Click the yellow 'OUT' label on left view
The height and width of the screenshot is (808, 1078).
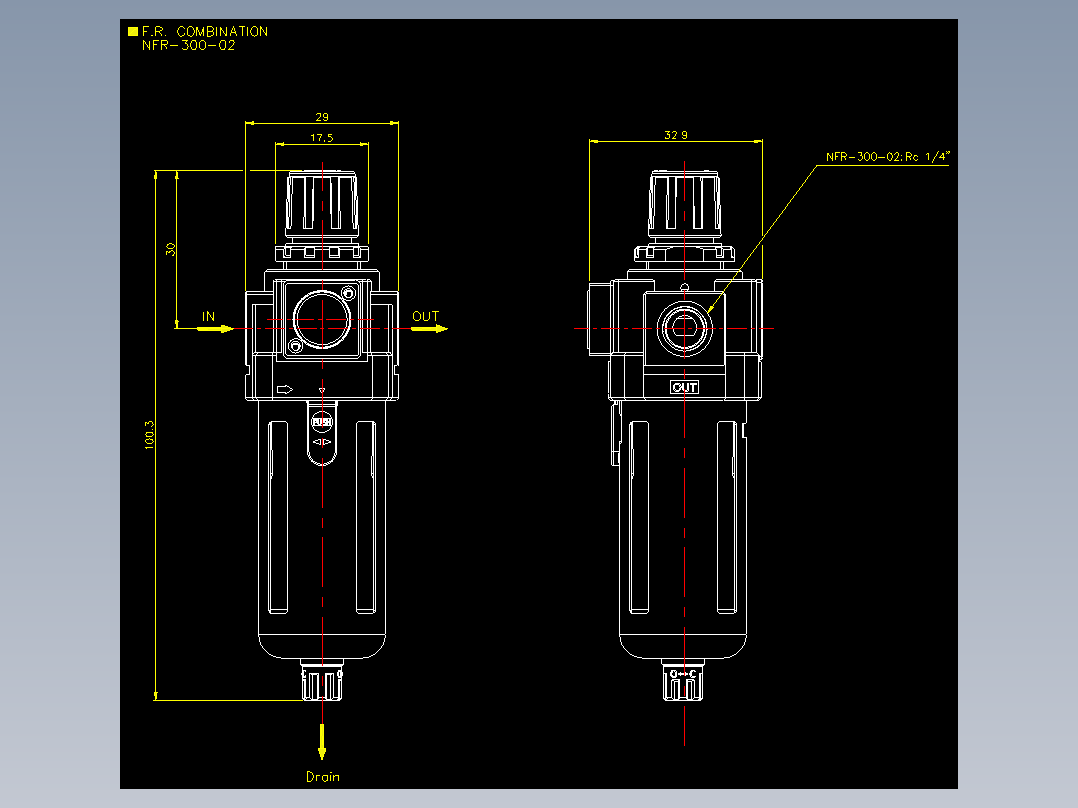coord(426,316)
